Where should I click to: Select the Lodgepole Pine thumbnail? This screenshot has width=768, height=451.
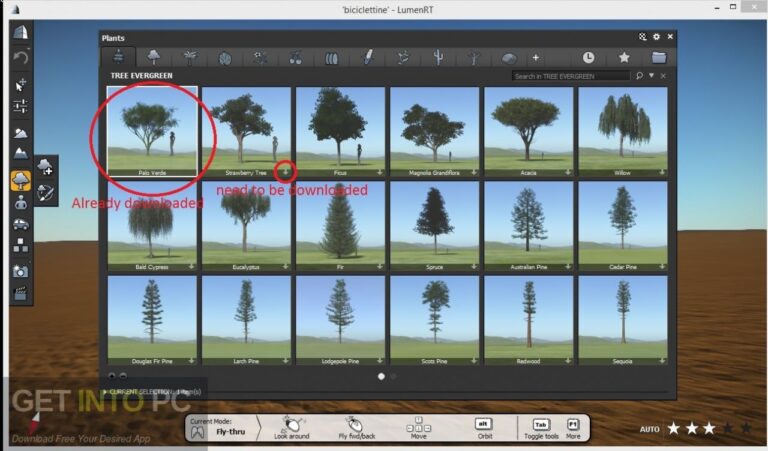tap(340, 320)
